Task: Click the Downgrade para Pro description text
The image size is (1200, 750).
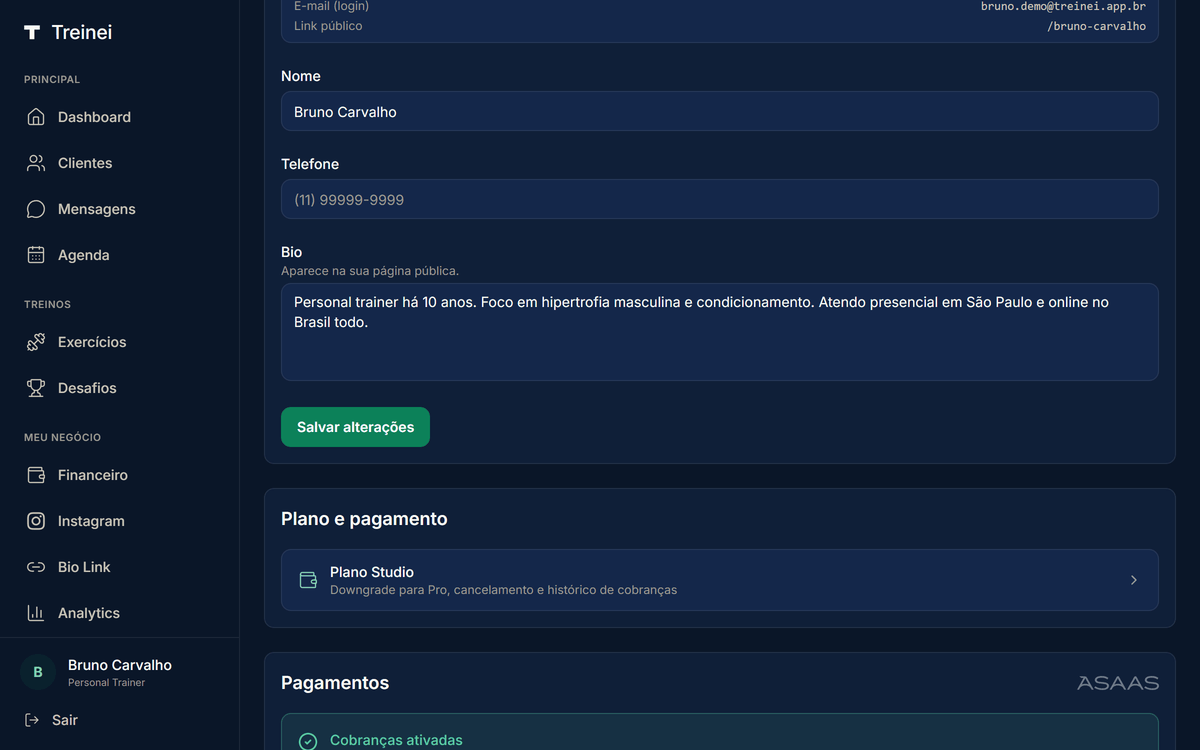Action: coord(503,590)
